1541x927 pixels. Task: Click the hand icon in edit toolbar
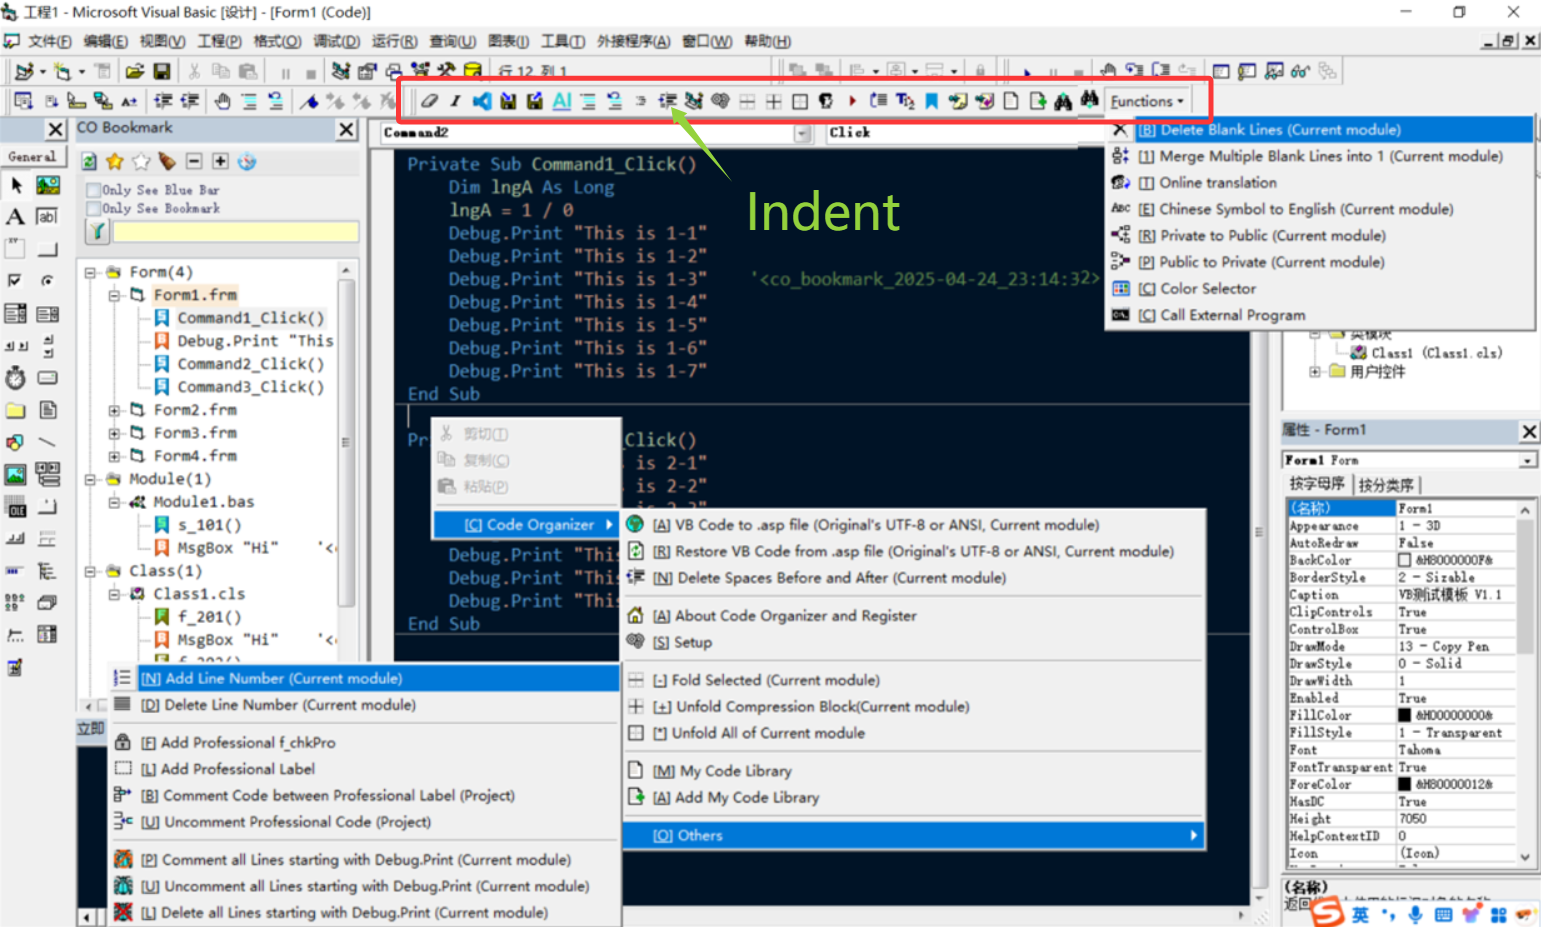222,101
